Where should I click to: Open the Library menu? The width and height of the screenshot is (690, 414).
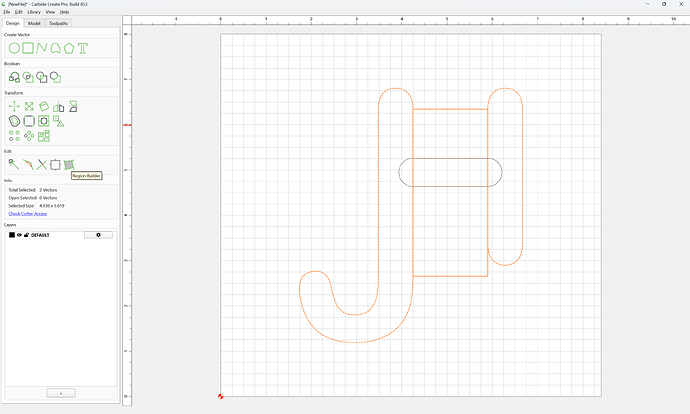click(x=34, y=12)
